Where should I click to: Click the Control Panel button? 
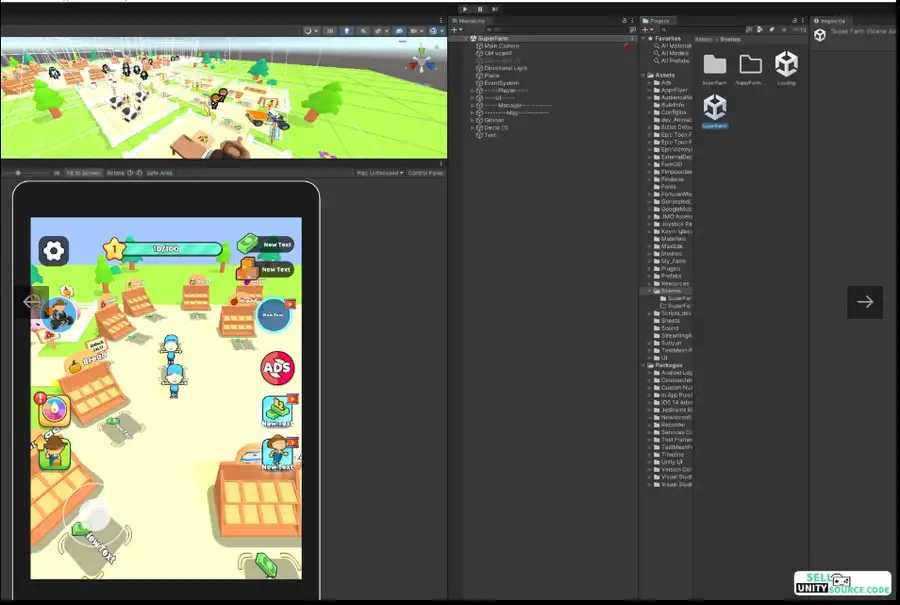(427, 170)
